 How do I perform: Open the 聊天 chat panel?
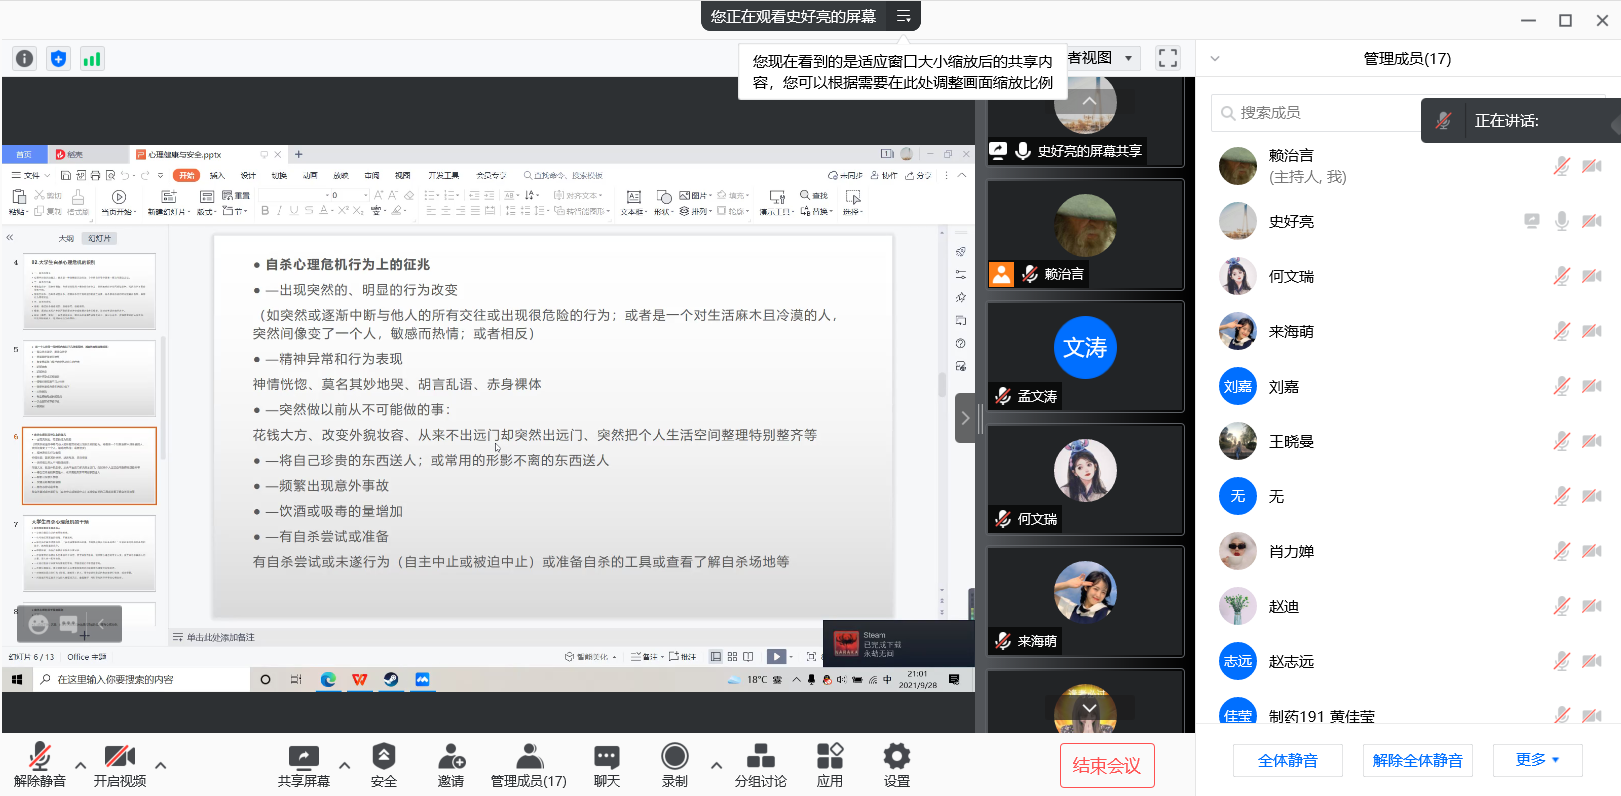[x=607, y=765]
